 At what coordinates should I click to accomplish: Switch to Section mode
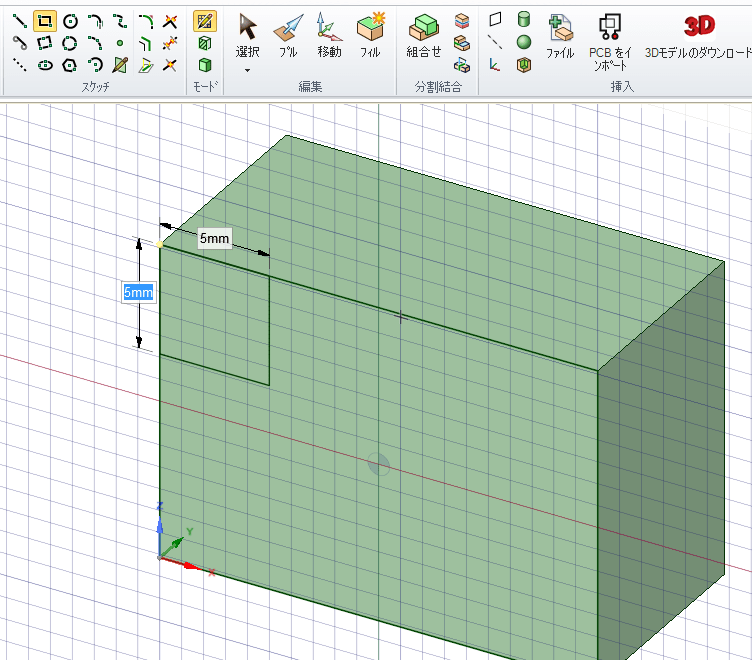pos(205,43)
